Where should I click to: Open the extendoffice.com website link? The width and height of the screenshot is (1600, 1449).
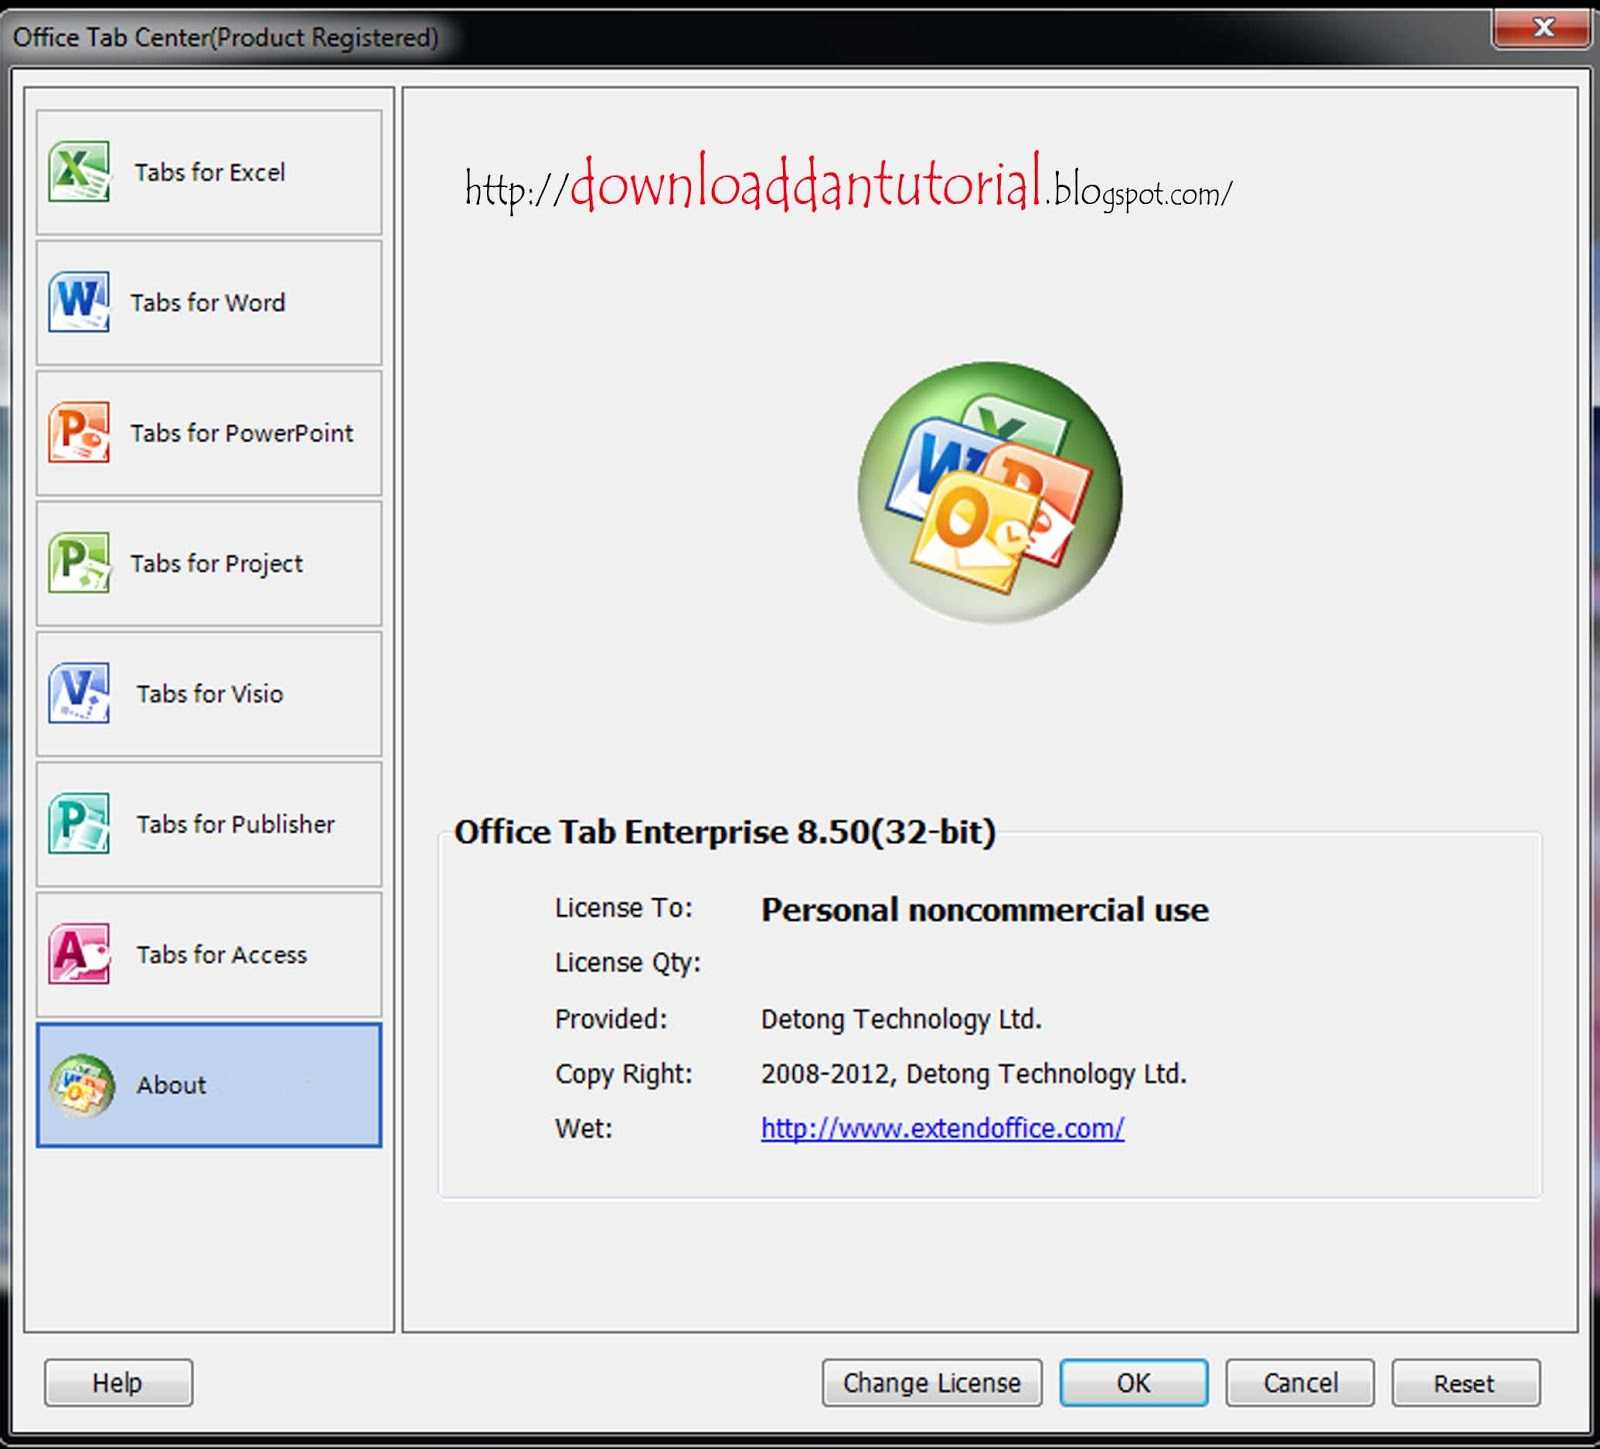pyautogui.click(x=942, y=1128)
